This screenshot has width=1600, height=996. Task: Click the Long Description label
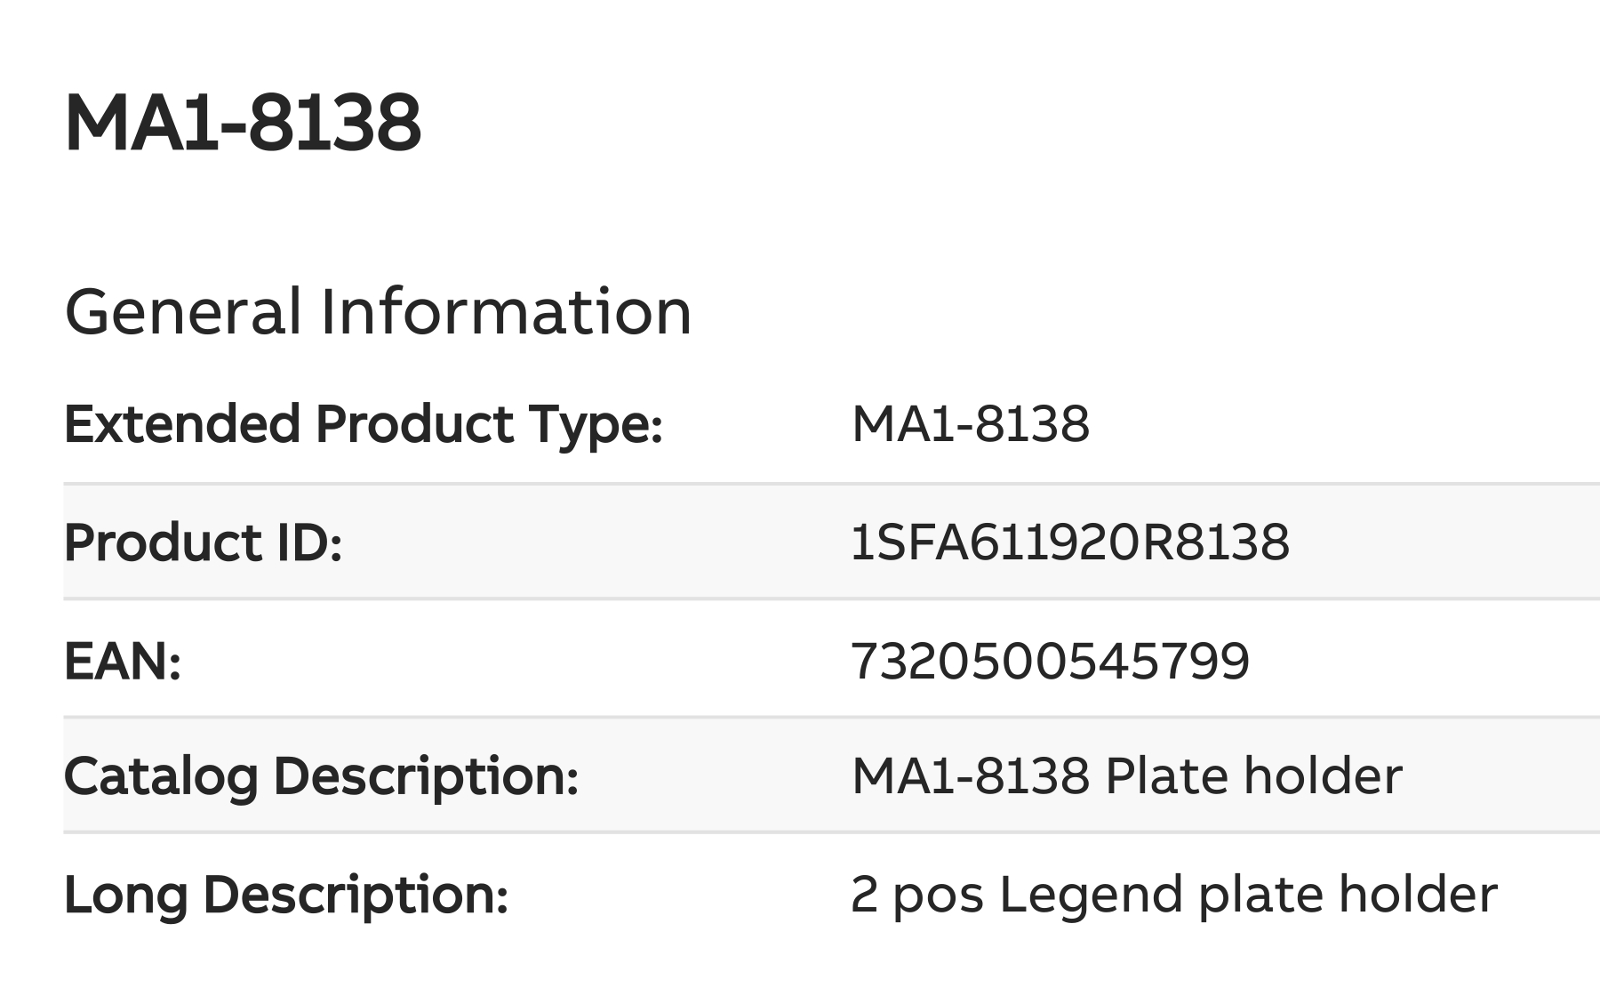[x=286, y=895]
